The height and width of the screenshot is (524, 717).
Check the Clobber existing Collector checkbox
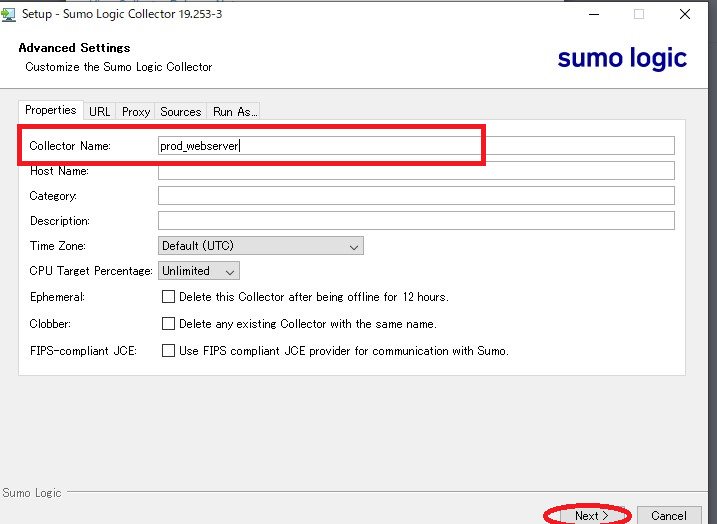coord(168,324)
